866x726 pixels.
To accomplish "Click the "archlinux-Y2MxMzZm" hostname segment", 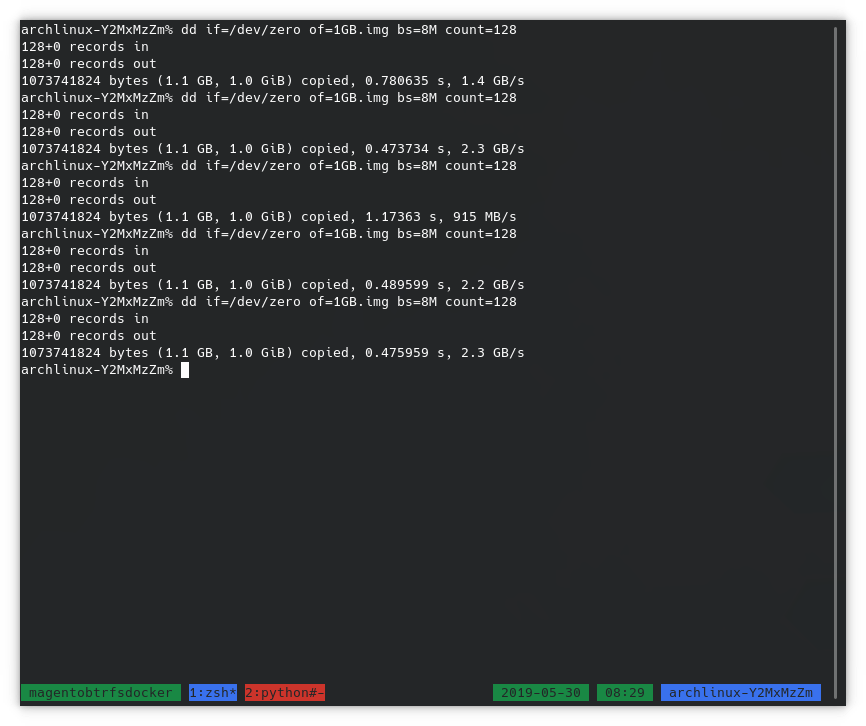I will tap(740, 692).
